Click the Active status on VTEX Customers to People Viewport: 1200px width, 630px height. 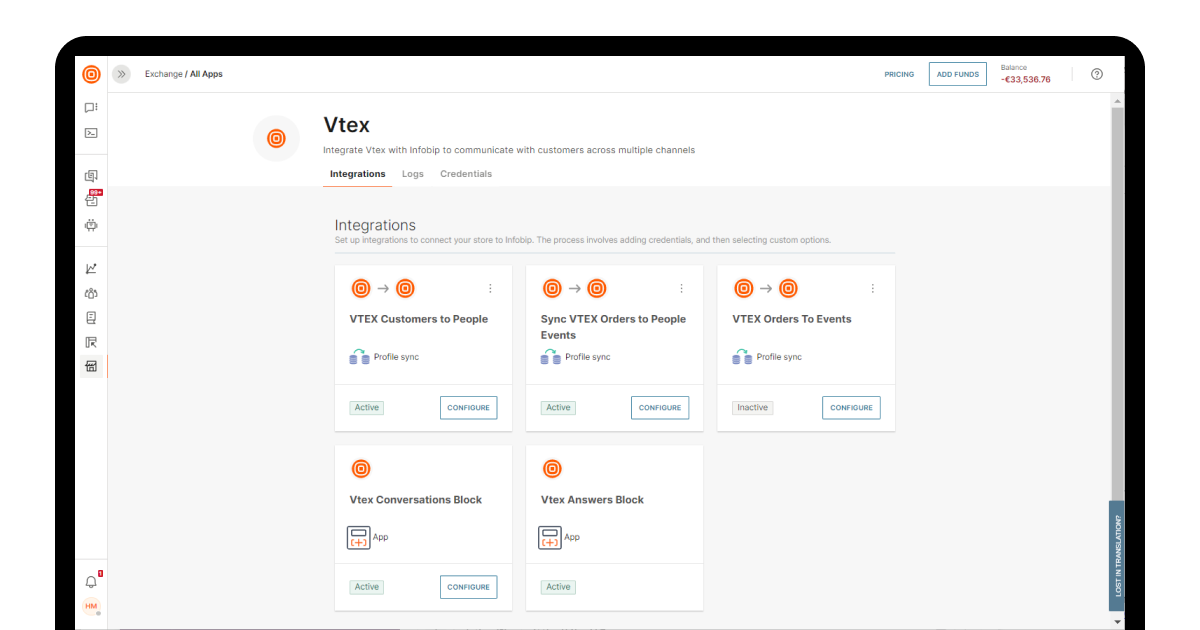[367, 408]
